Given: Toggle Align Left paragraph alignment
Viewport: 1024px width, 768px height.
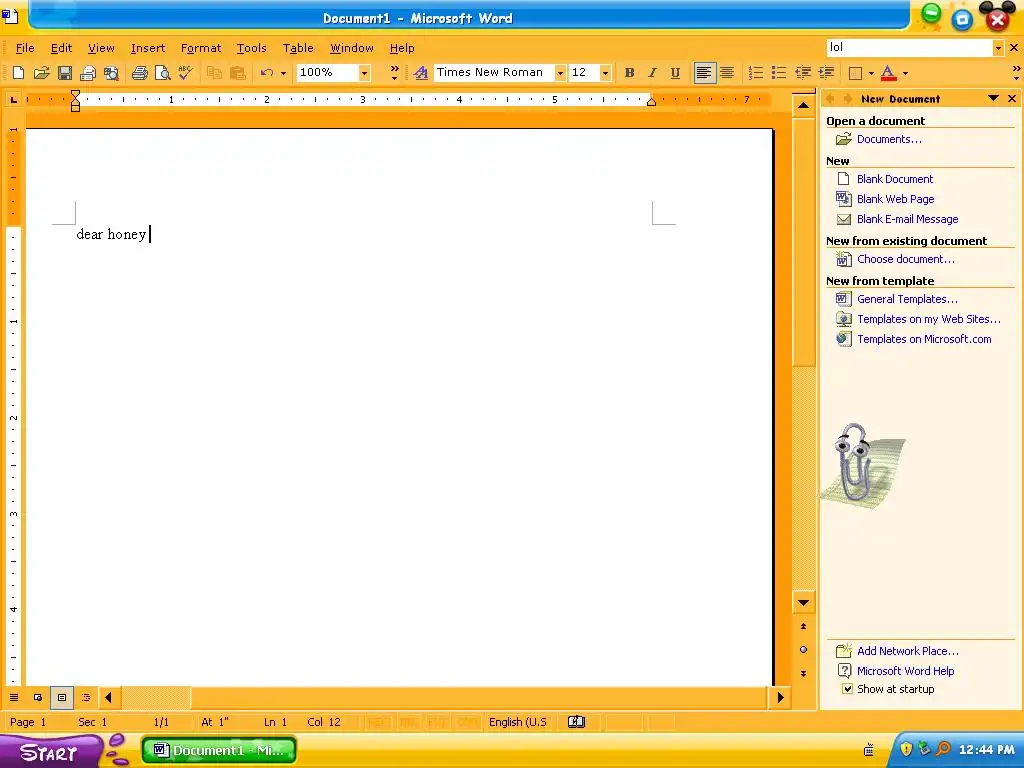Looking at the screenshot, I should [x=704, y=72].
